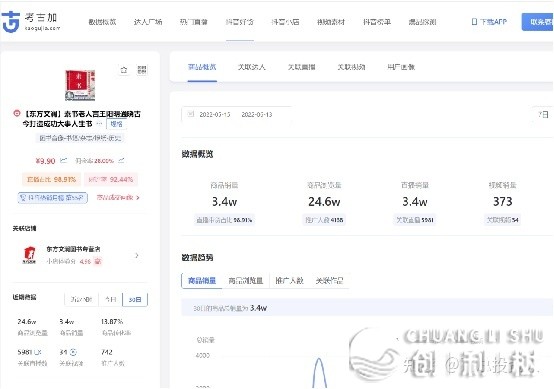Click the 742 promoters value
Screen dimensions: 554x389
pos(107,352)
